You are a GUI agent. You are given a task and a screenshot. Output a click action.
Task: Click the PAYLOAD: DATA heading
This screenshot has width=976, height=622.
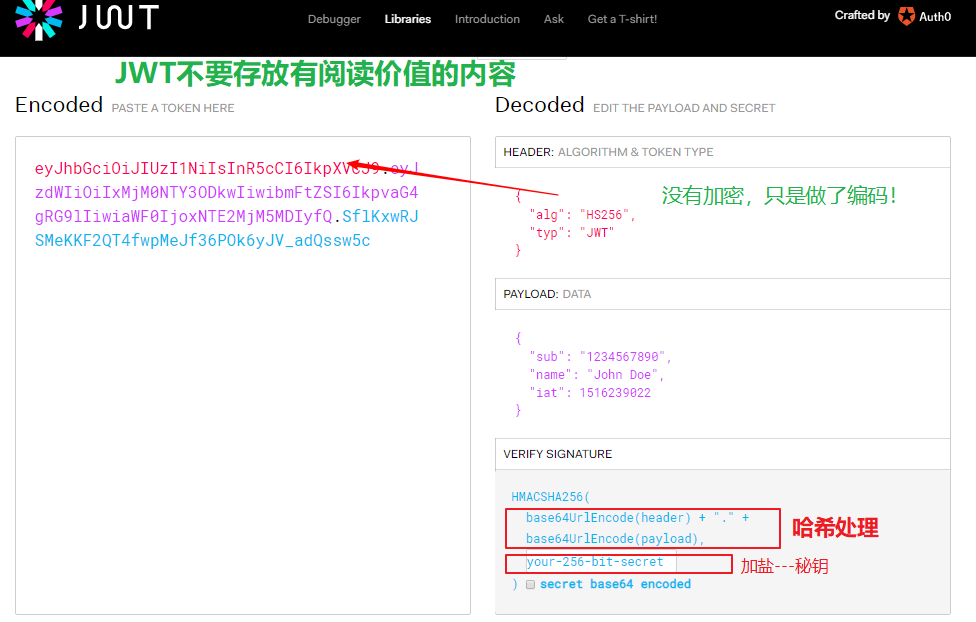click(x=547, y=294)
